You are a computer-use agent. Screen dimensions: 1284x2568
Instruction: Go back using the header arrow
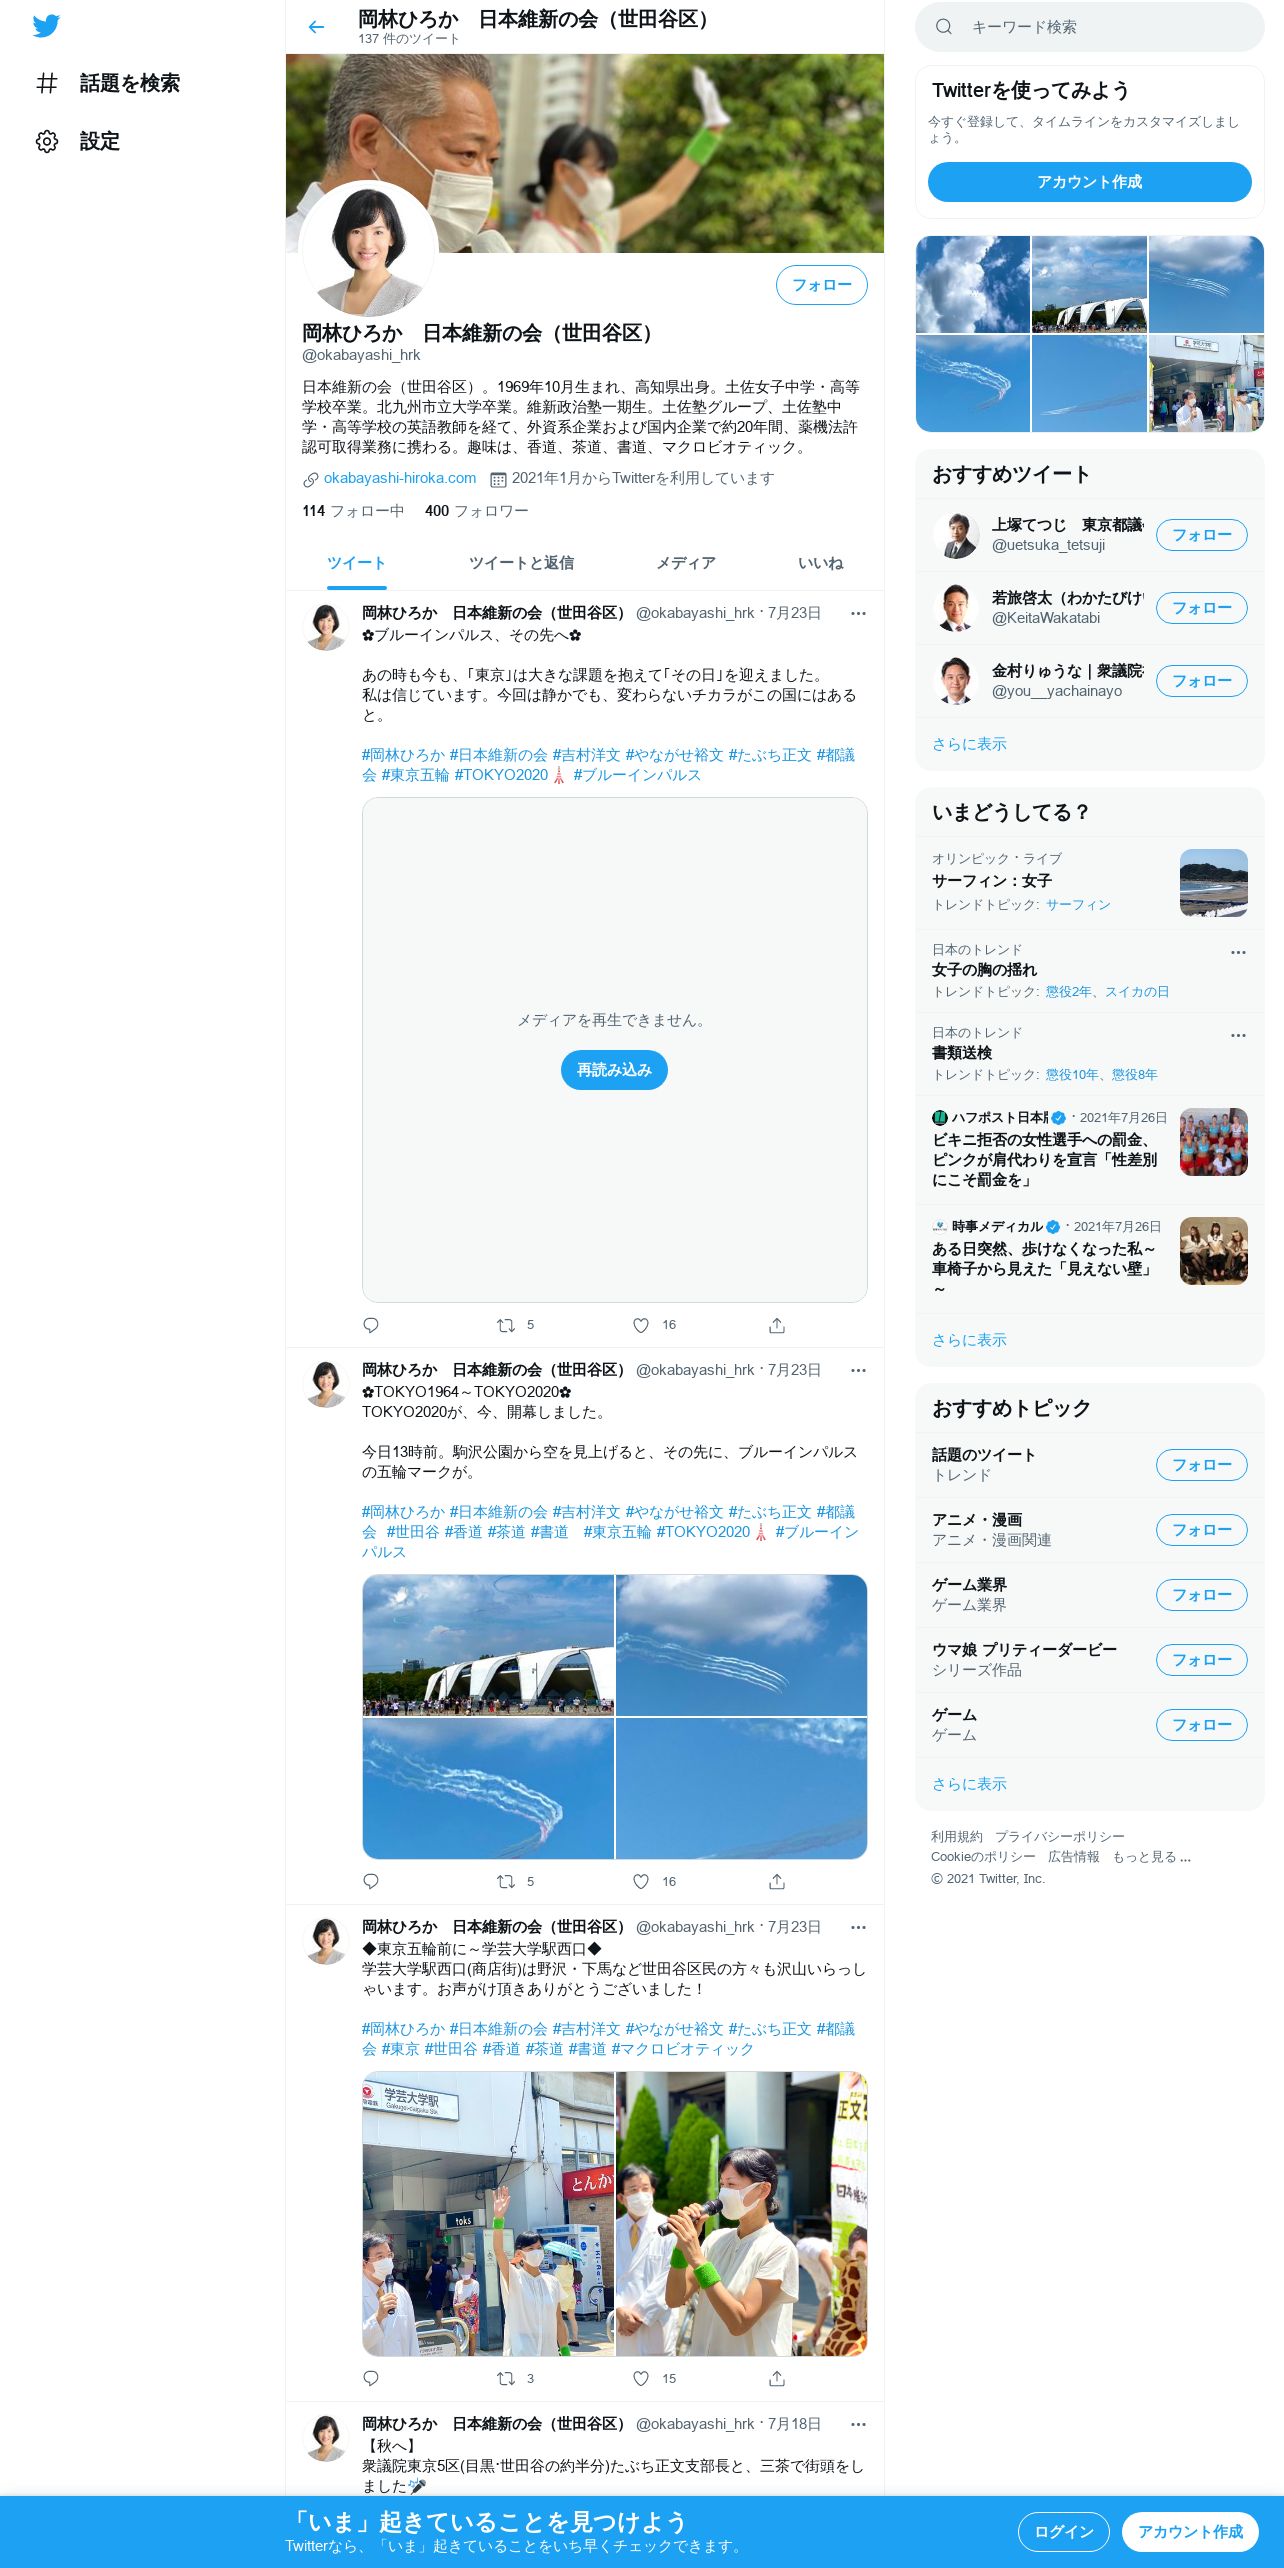[316, 27]
